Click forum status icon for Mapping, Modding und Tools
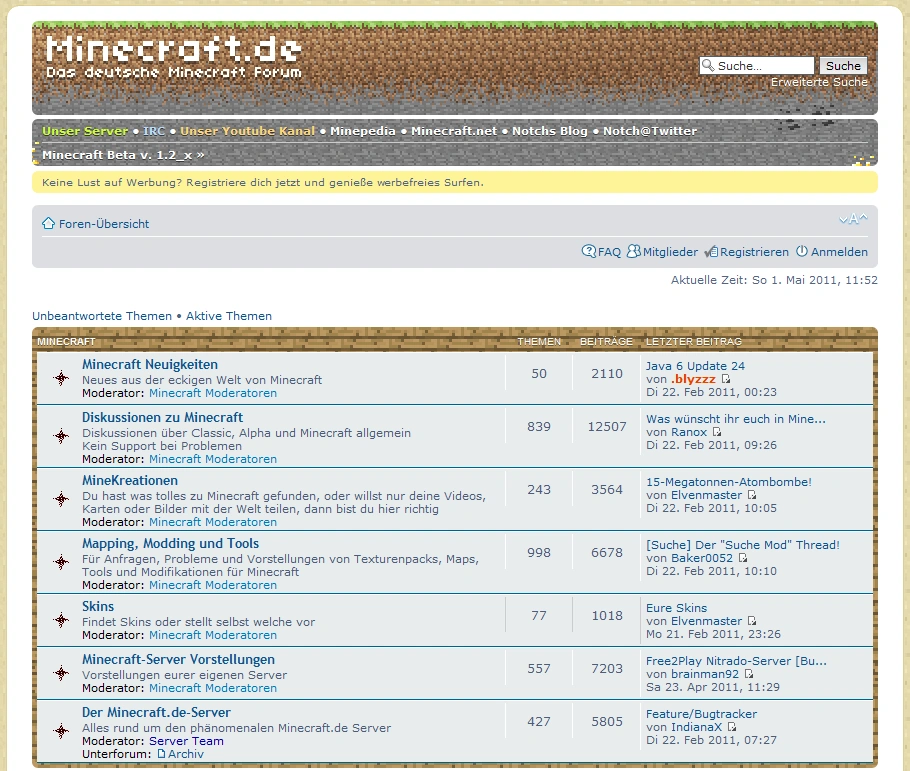This screenshot has width=910, height=771. coord(61,562)
